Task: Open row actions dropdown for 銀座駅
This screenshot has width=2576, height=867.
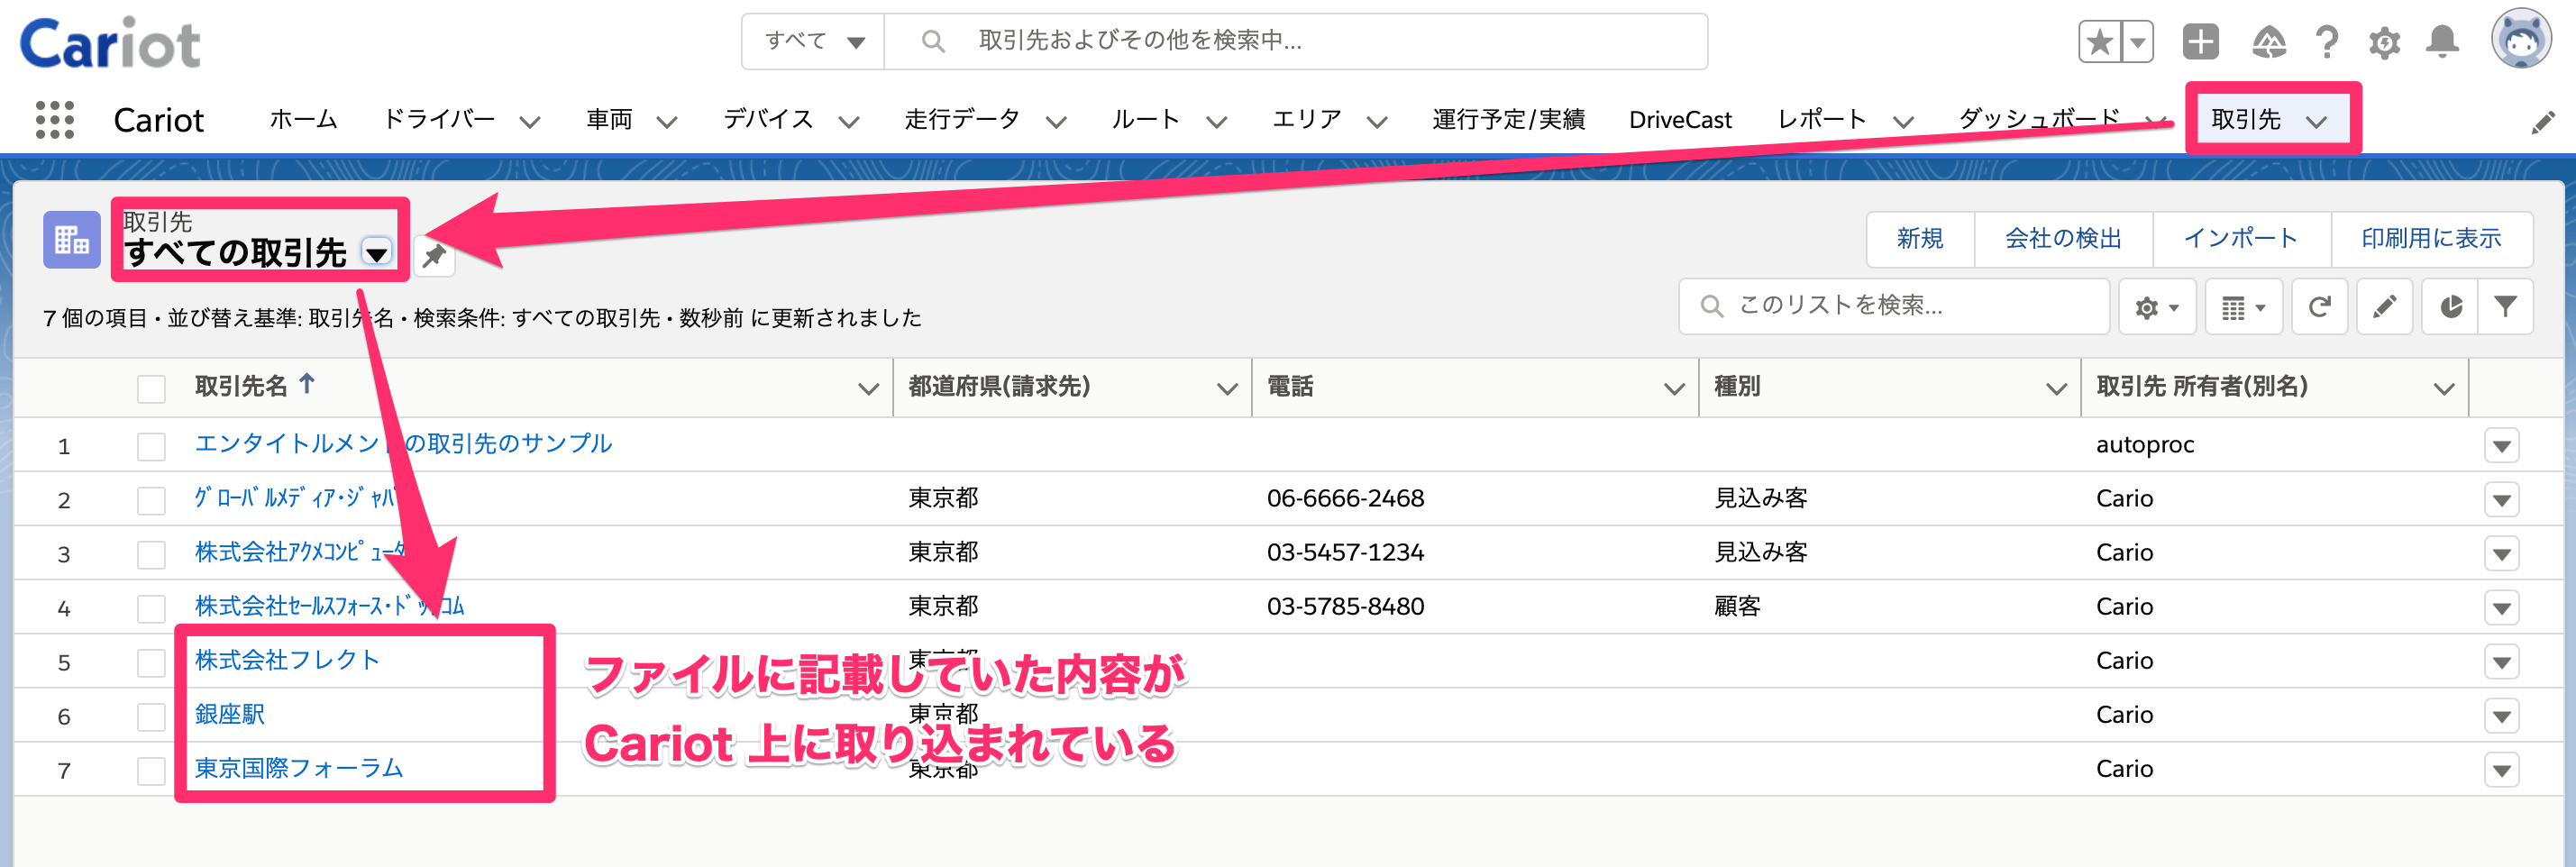Action: tap(2501, 716)
